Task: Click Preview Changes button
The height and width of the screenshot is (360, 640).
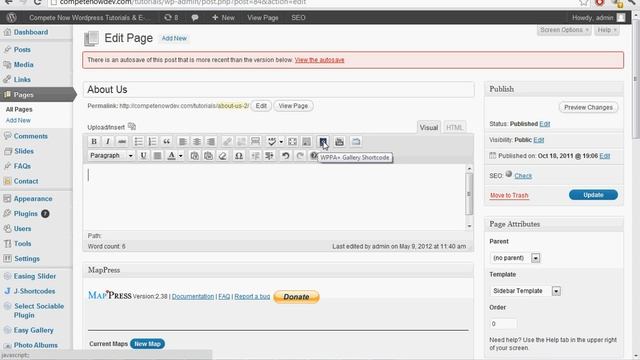Action: pyautogui.click(x=588, y=107)
